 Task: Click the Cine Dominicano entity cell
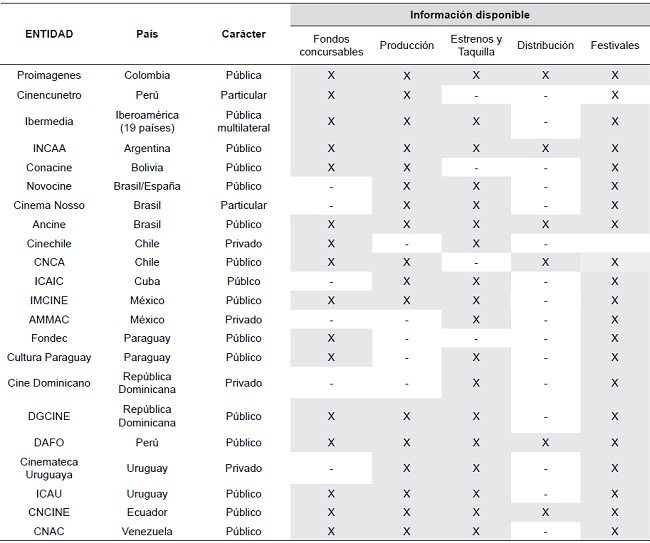point(49,383)
